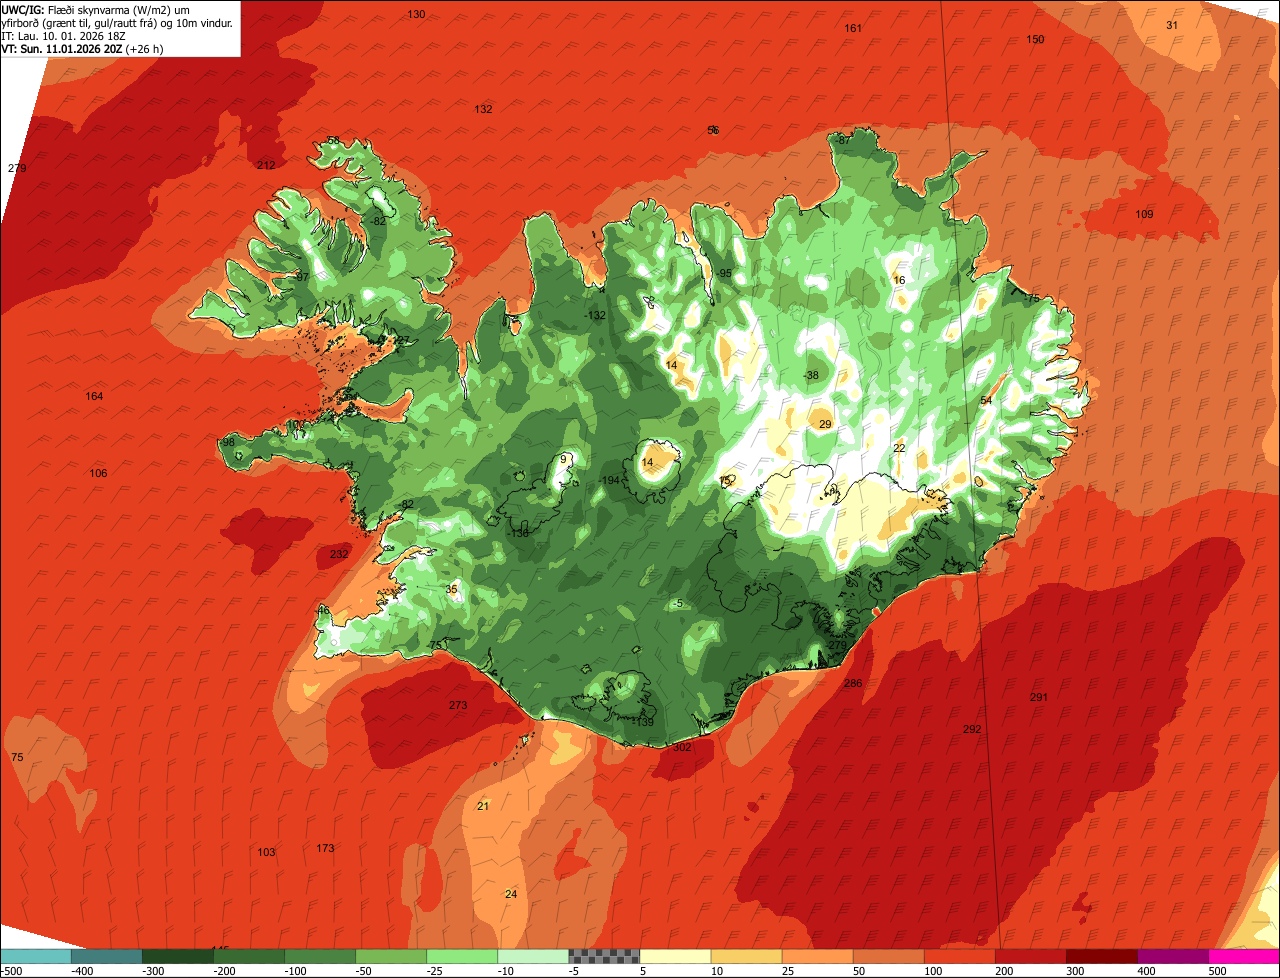Click the map value 87
The height and width of the screenshot is (978, 1280).
point(844,140)
